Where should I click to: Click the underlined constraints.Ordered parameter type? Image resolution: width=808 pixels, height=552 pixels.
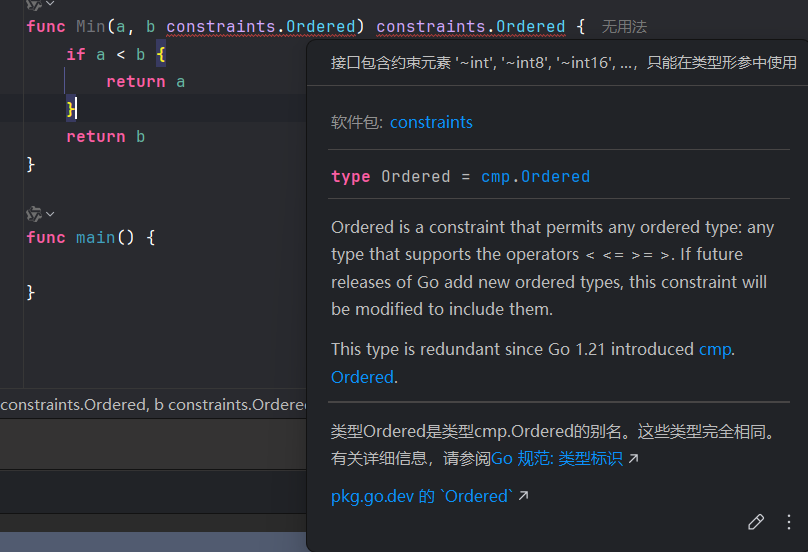click(x=260, y=27)
